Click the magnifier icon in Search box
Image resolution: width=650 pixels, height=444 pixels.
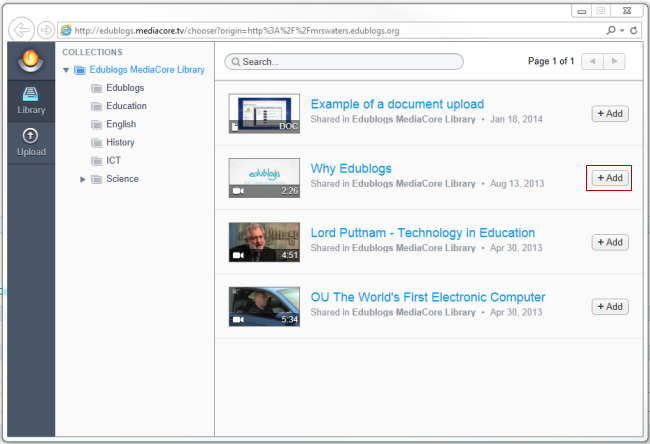click(236, 62)
